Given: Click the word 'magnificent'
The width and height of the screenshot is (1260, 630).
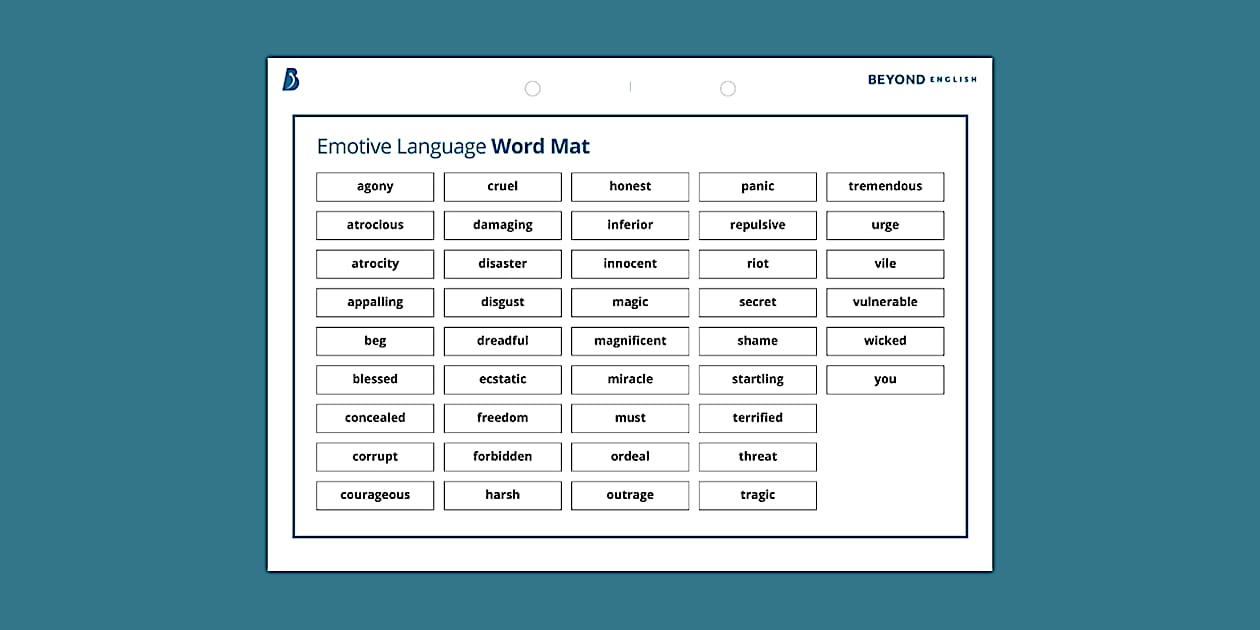Looking at the screenshot, I should click(629, 341).
